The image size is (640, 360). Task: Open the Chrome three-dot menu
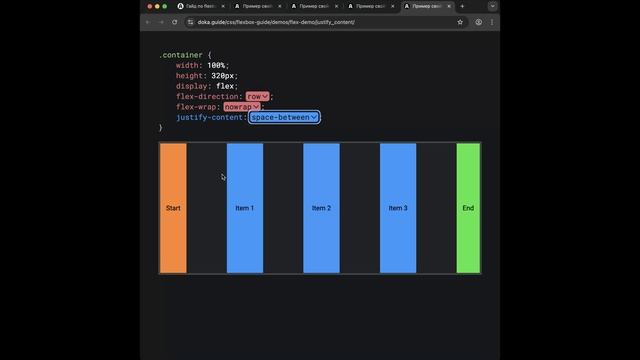pyautogui.click(x=492, y=22)
